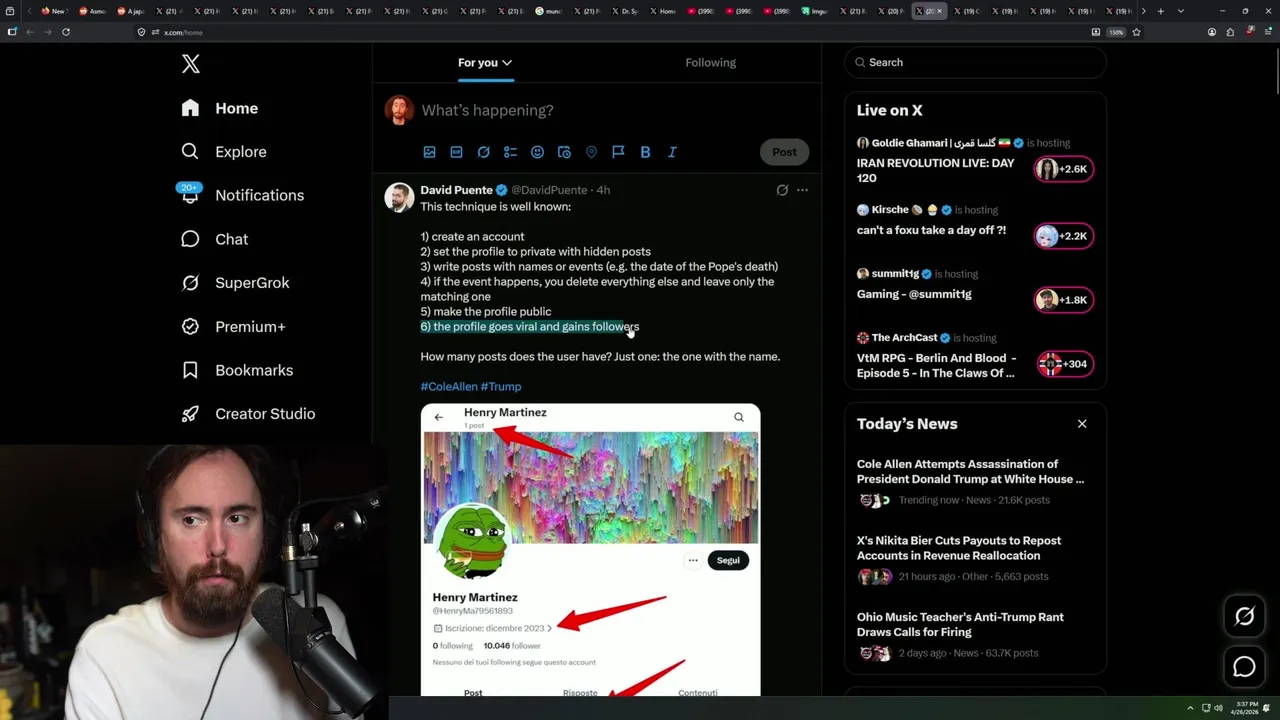Click the 4h timestamp on post
The height and width of the screenshot is (720, 1280).
click(x=603, y=190)
